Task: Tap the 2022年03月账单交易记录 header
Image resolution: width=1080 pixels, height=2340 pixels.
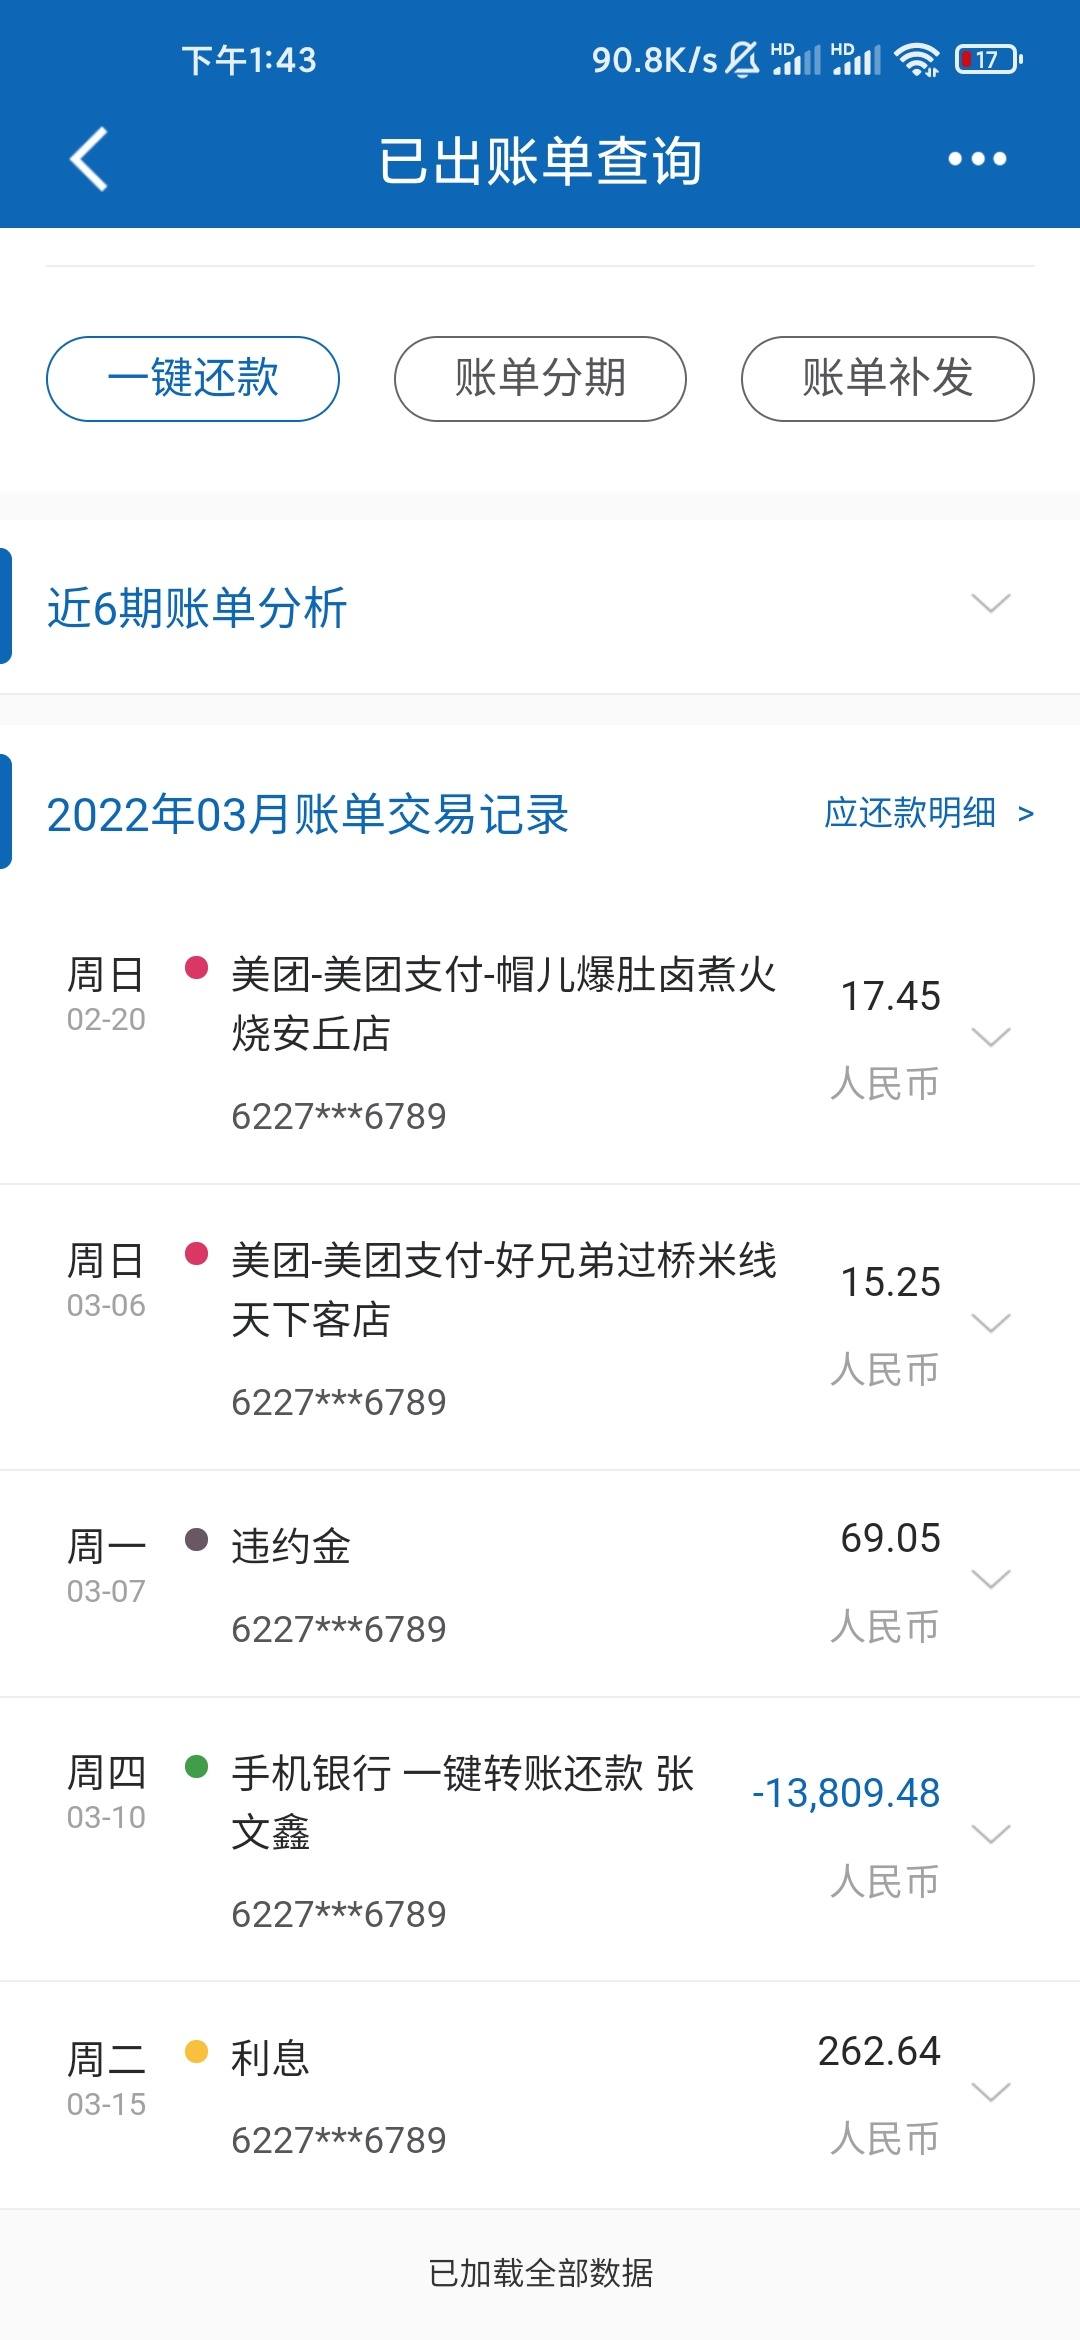Action: (308, 815)
